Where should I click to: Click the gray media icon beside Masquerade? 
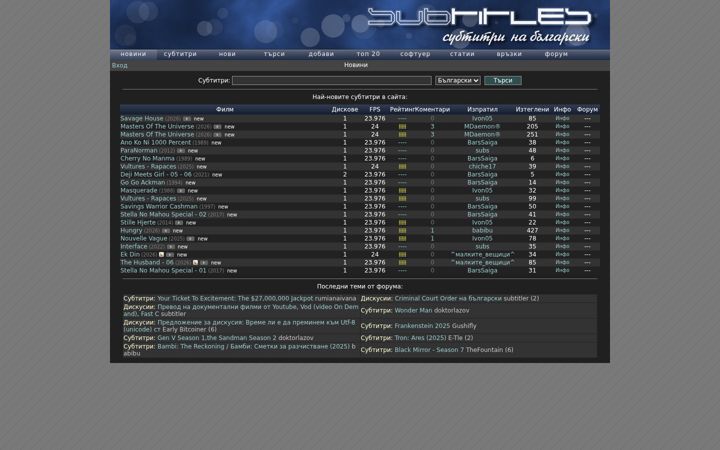(181, 191)
